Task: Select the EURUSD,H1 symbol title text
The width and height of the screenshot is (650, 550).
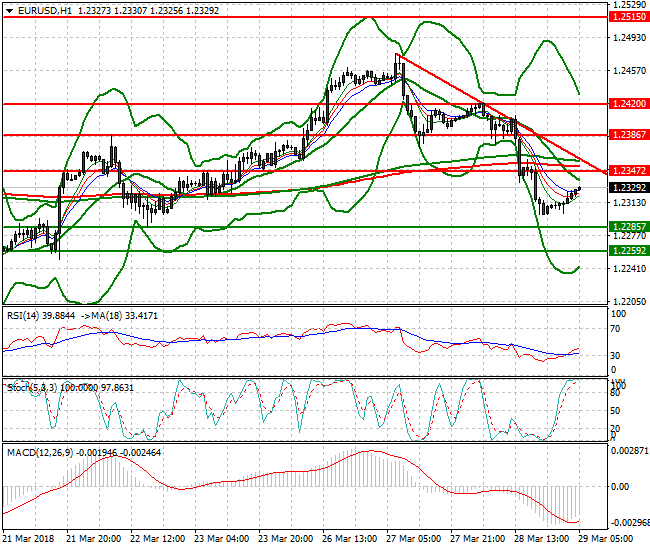Action: pyautogui.click(x=45, y=11)
